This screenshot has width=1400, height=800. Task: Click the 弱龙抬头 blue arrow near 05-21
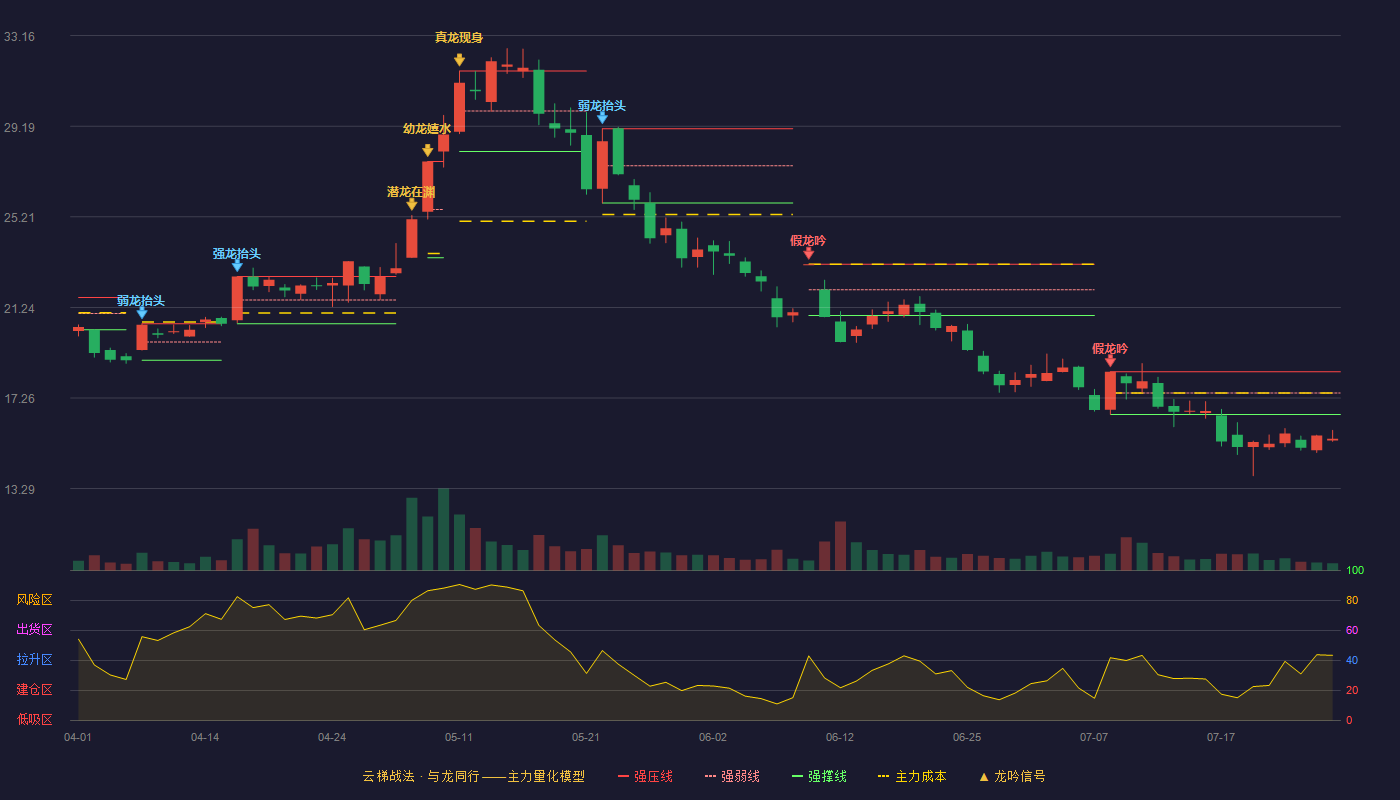(x=602, y=118)
